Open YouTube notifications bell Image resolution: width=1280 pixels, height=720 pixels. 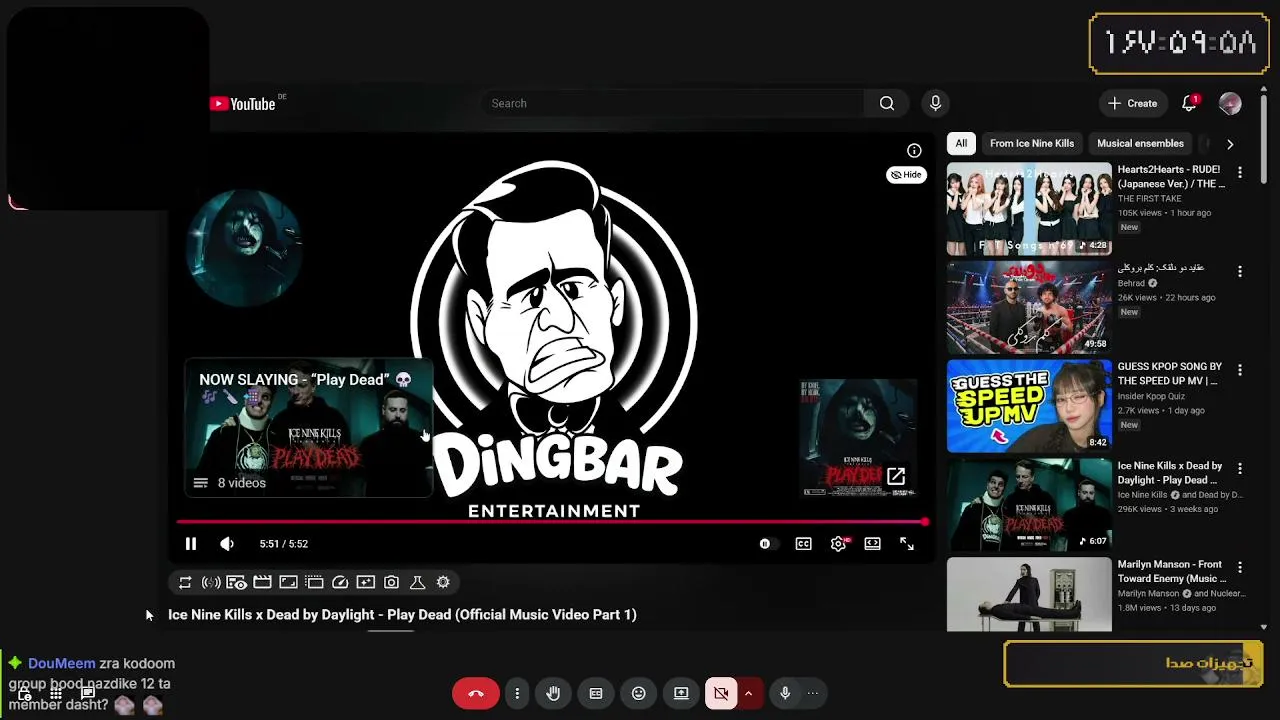pos(1190,103)
